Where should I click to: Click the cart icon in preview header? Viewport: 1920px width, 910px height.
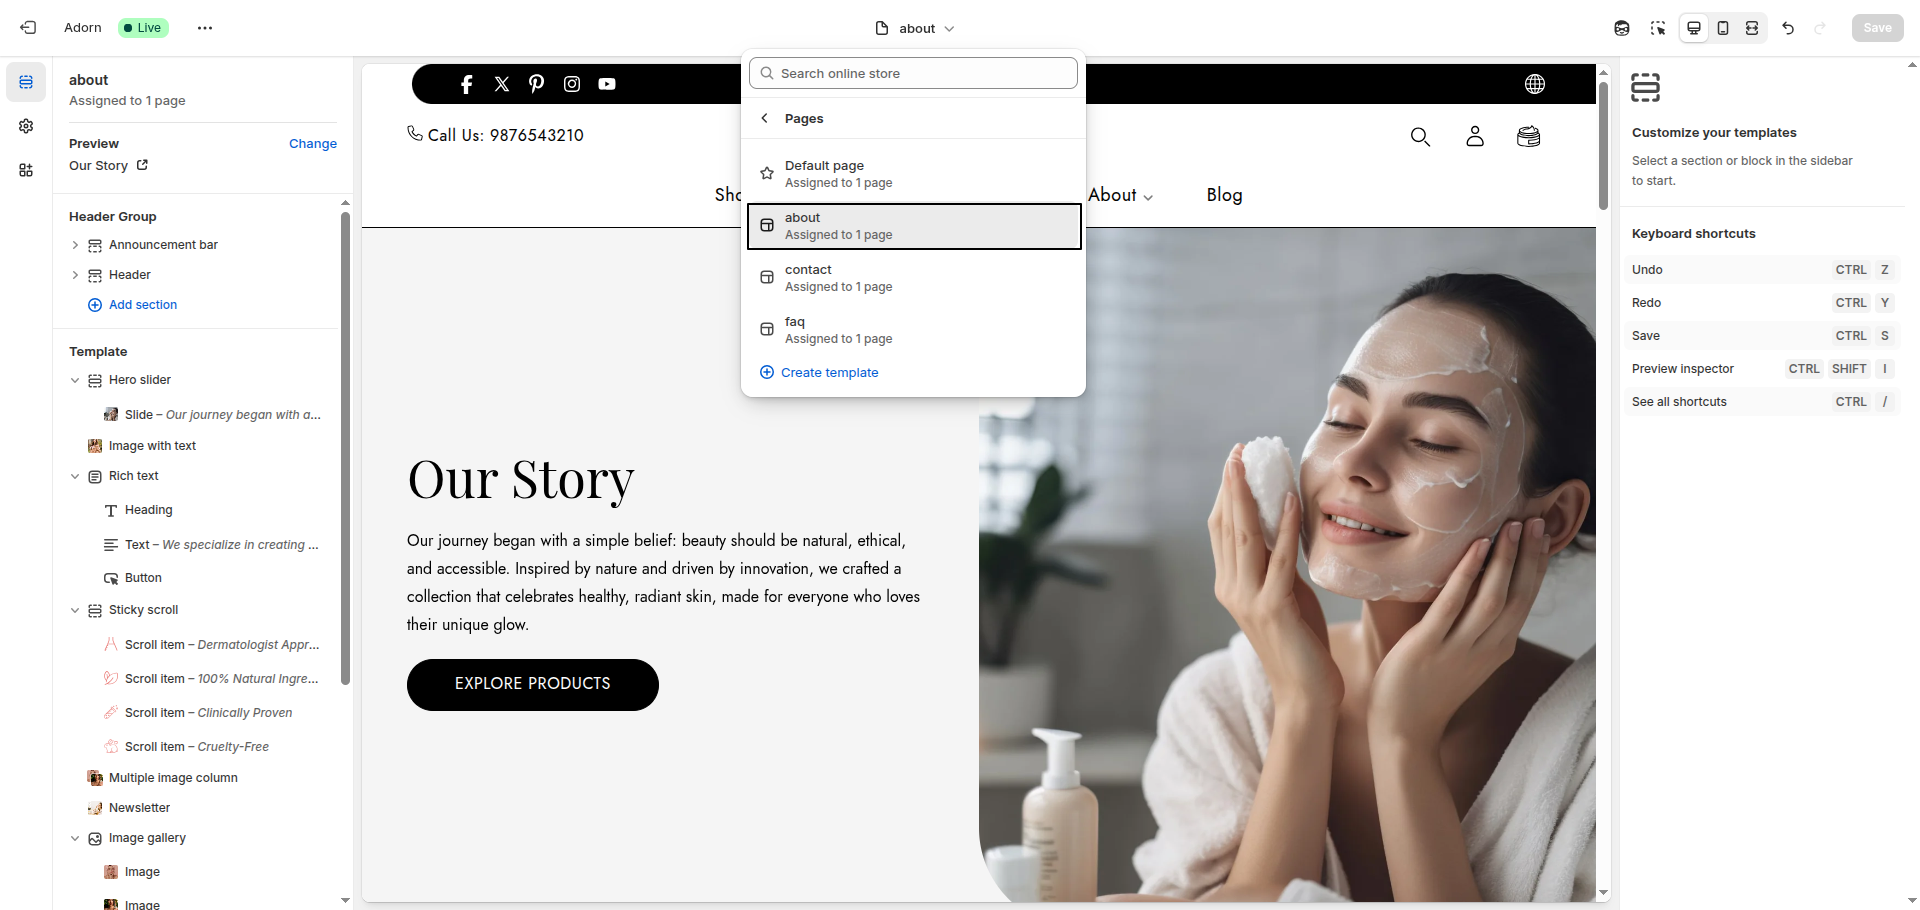pyautogui.click(x=1529, y=137)
